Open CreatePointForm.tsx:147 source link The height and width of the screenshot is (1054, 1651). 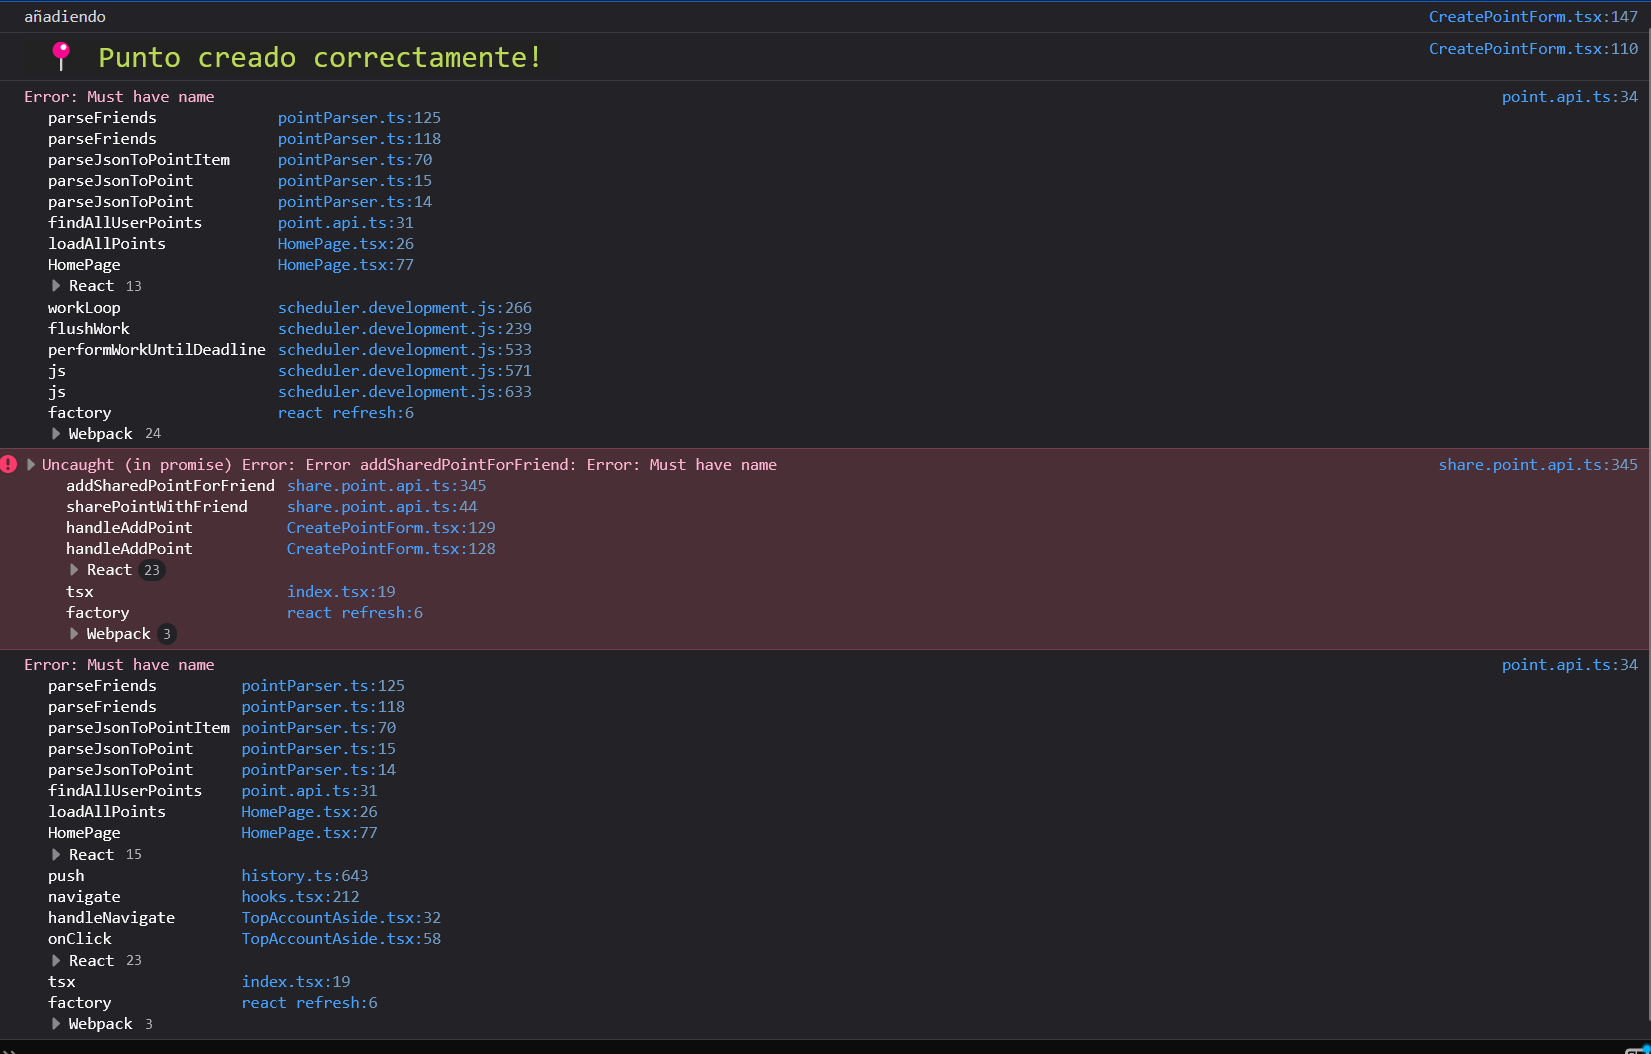1533,16
